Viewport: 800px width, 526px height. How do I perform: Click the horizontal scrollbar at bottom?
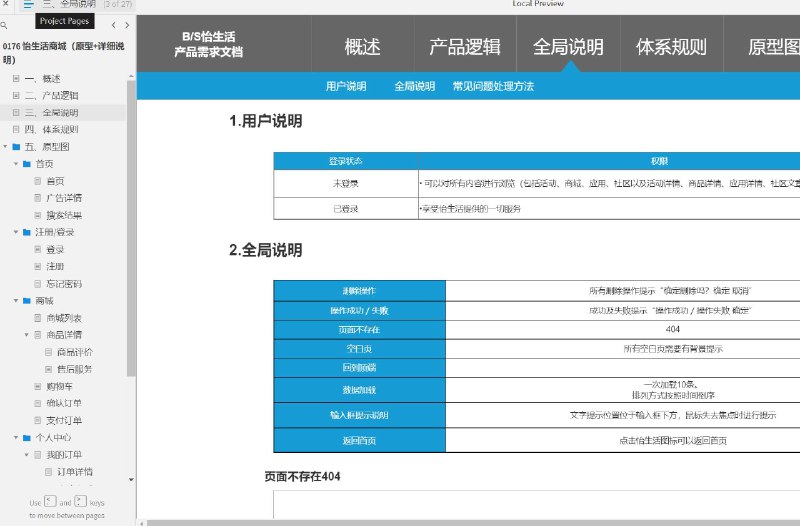473,523
